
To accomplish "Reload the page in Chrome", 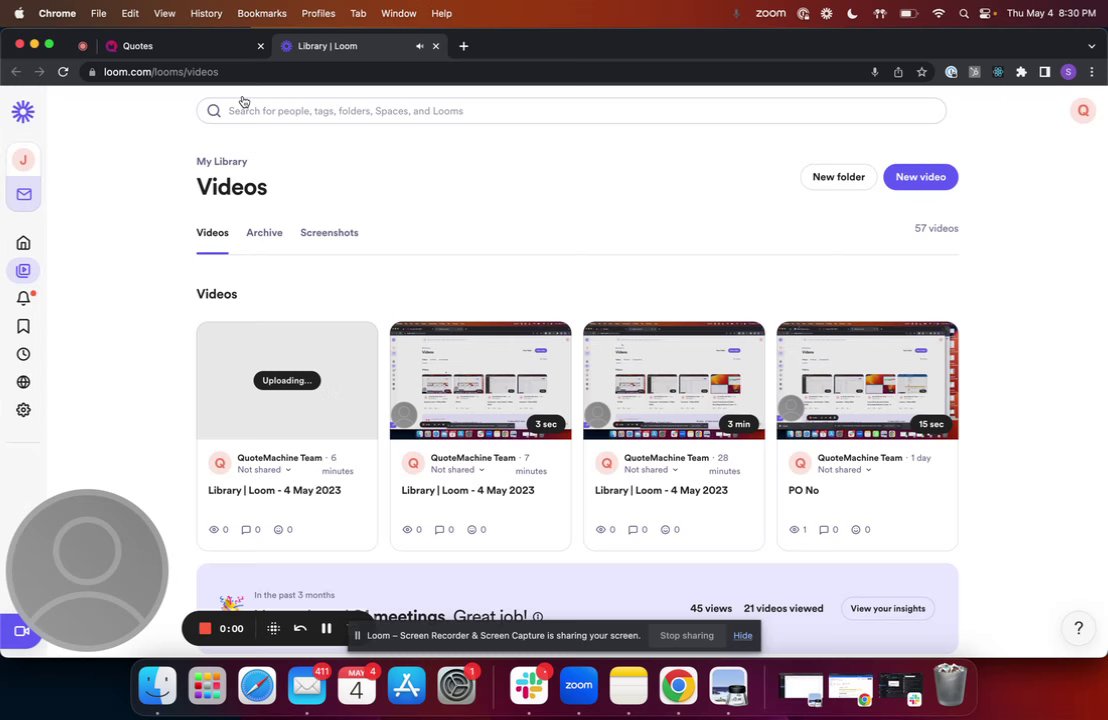I will 63,72.
